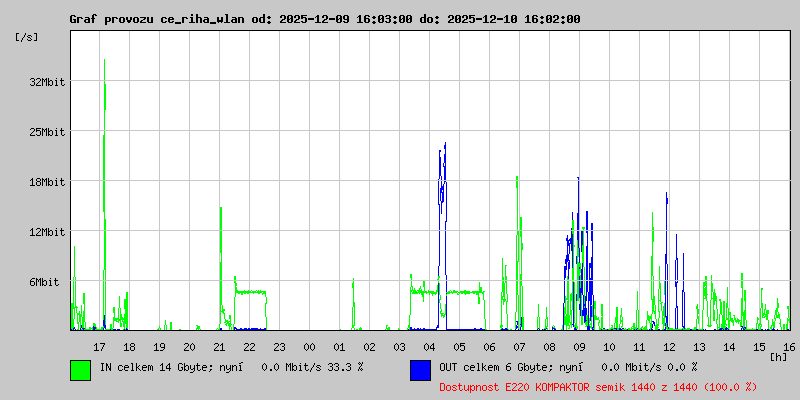Click the 25Mbit y-axis label
The height and width of the screenshot is (400, 800).
(x=47, y=132)
